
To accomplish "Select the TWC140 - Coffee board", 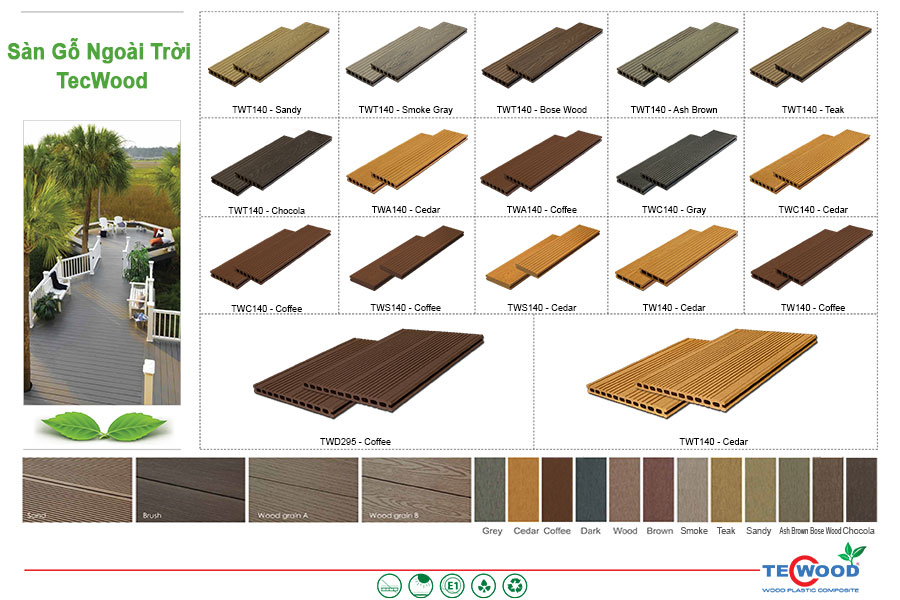I will [x=270, y=256].
